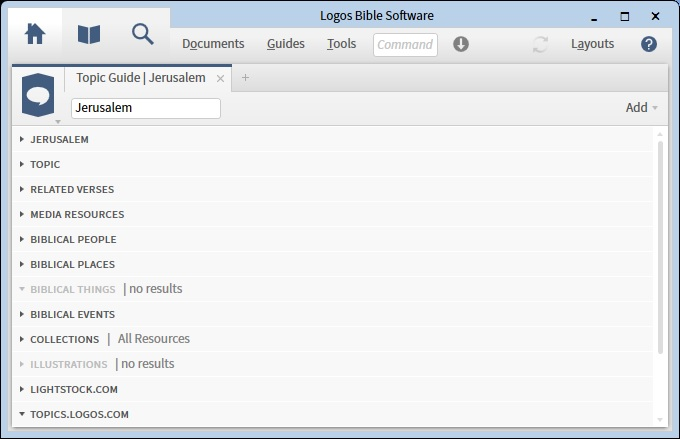Open the Add dropdown
The image size is (680, 439).
(641, 108)
